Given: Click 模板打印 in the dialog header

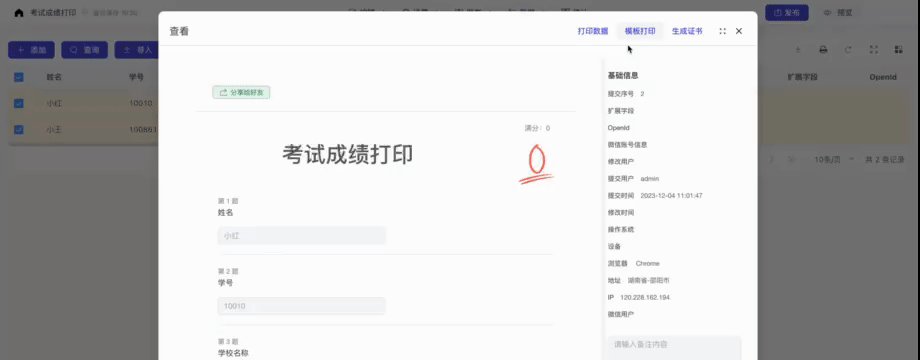Looking at the screenshot, I should 640,31.
